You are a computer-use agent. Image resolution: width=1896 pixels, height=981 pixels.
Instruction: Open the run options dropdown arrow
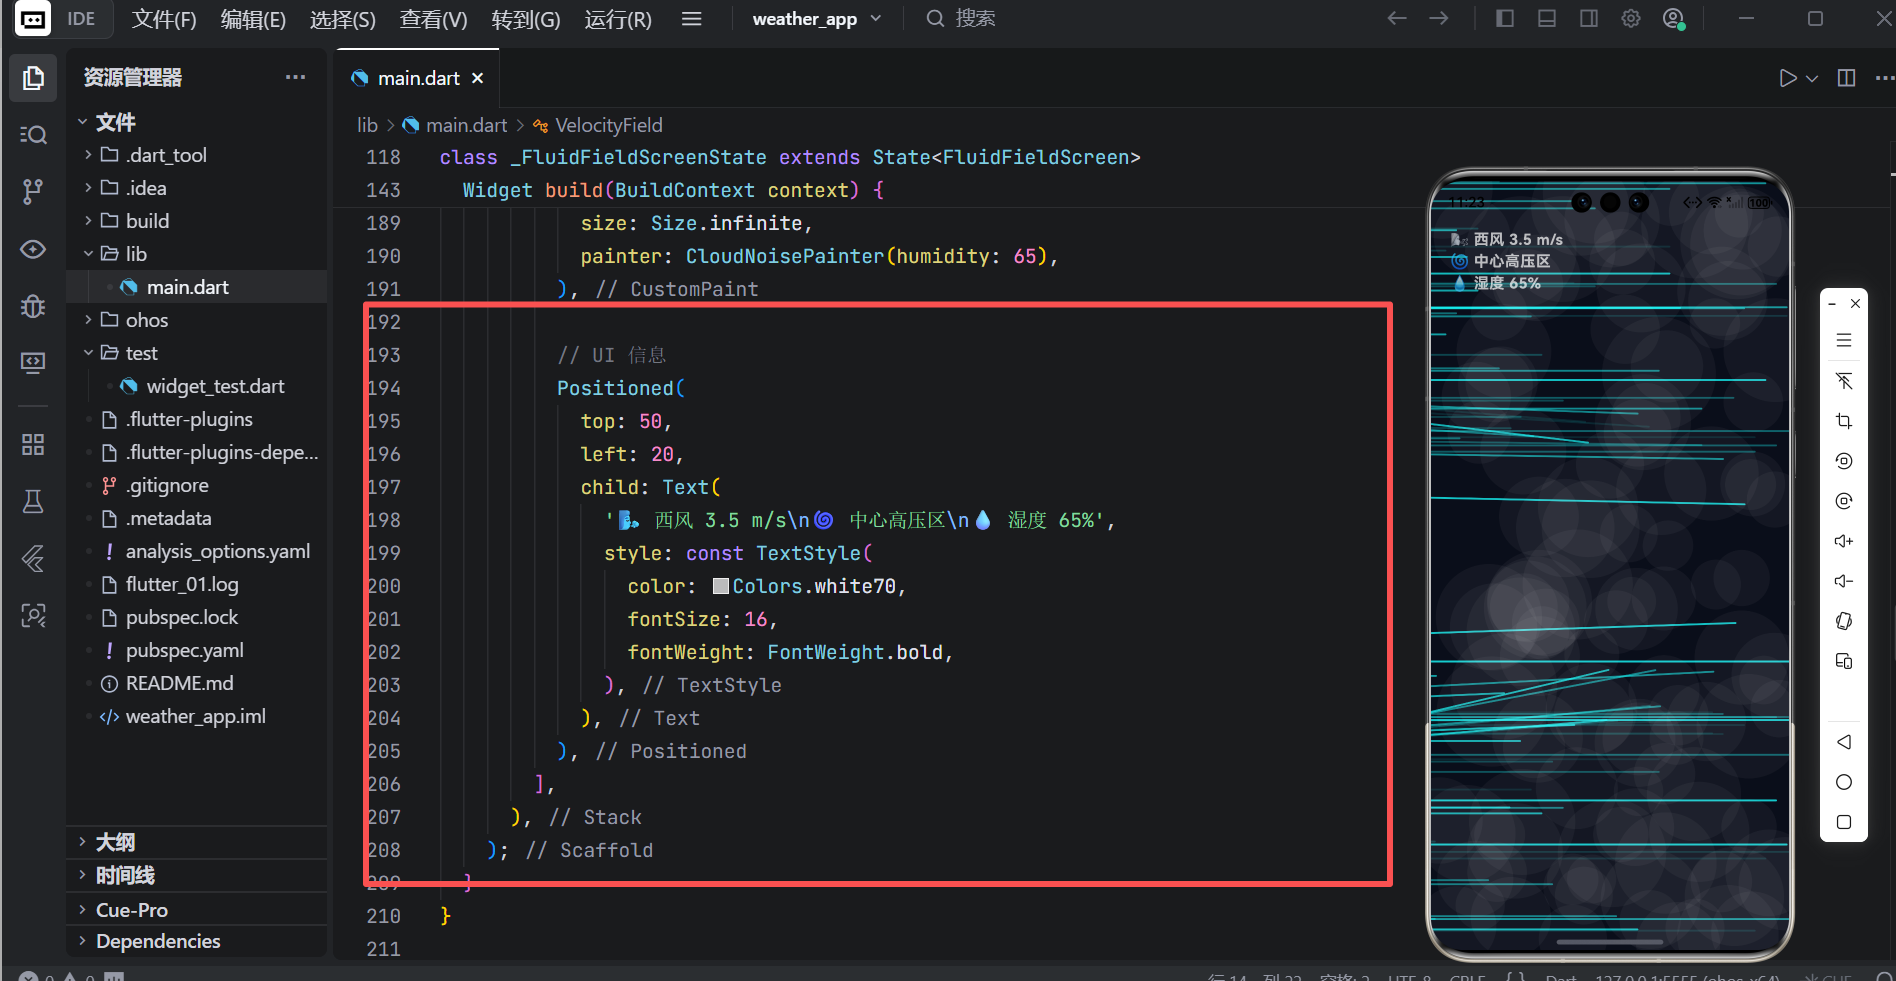click(x=1812, y=78)
